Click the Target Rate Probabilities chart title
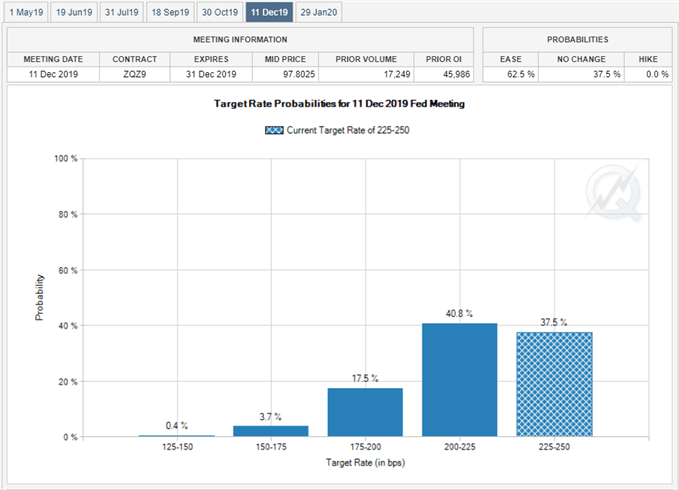679x490 pixels. coord(338,105)
